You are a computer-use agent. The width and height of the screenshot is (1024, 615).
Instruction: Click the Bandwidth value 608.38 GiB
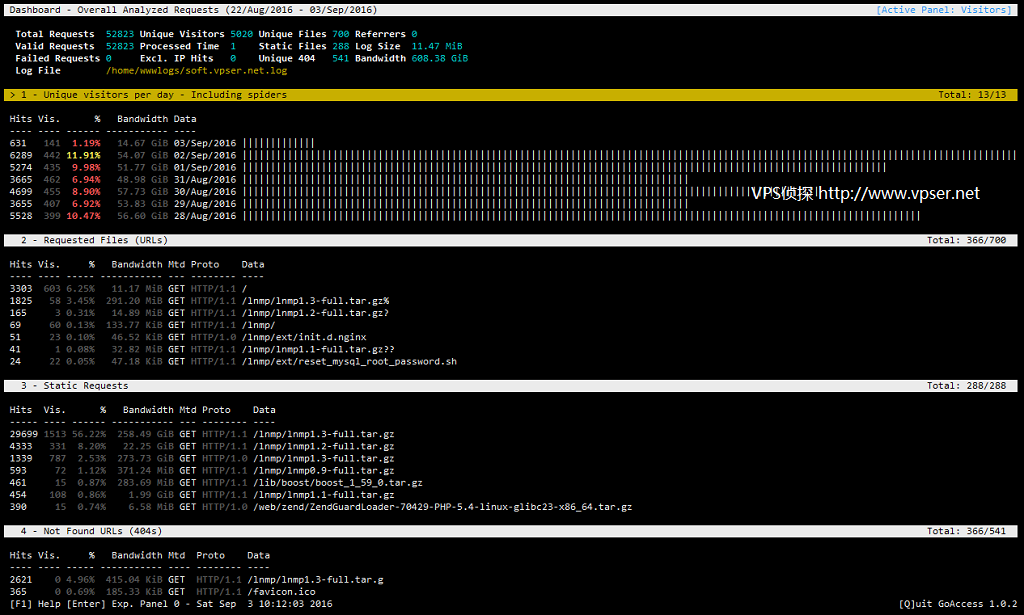[x=440, y=58]
